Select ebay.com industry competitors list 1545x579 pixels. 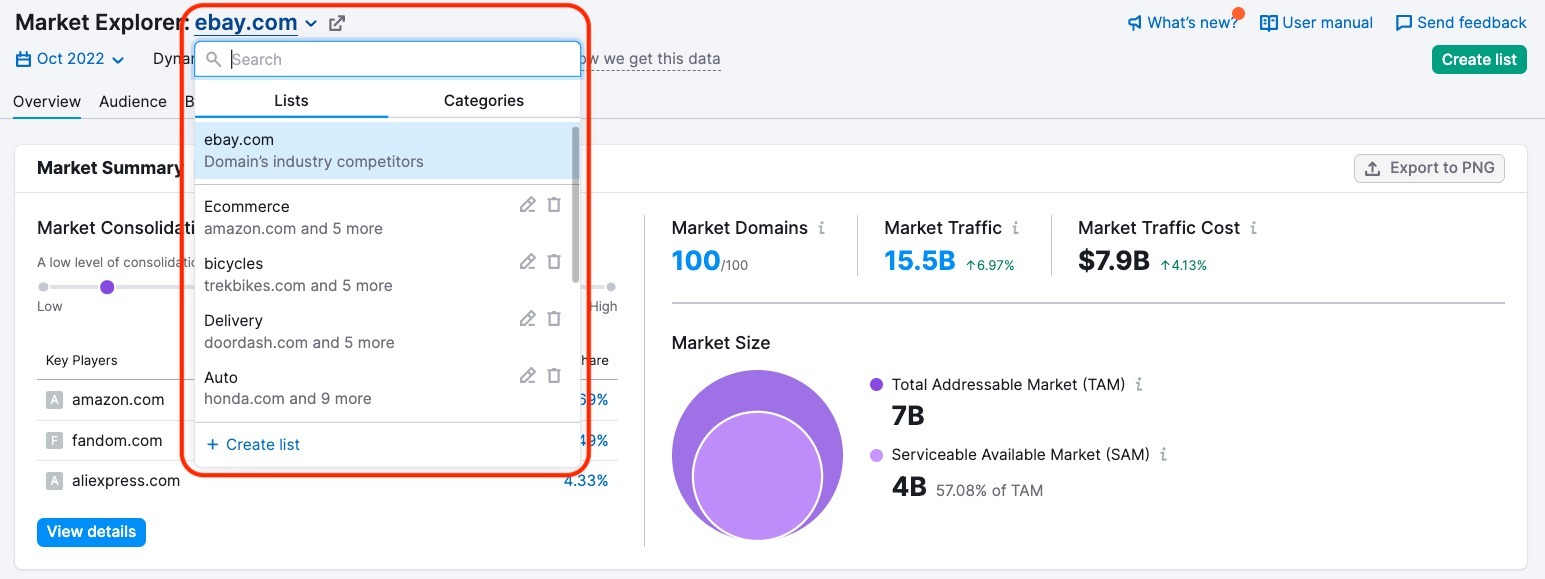click(x=383, y=150)
